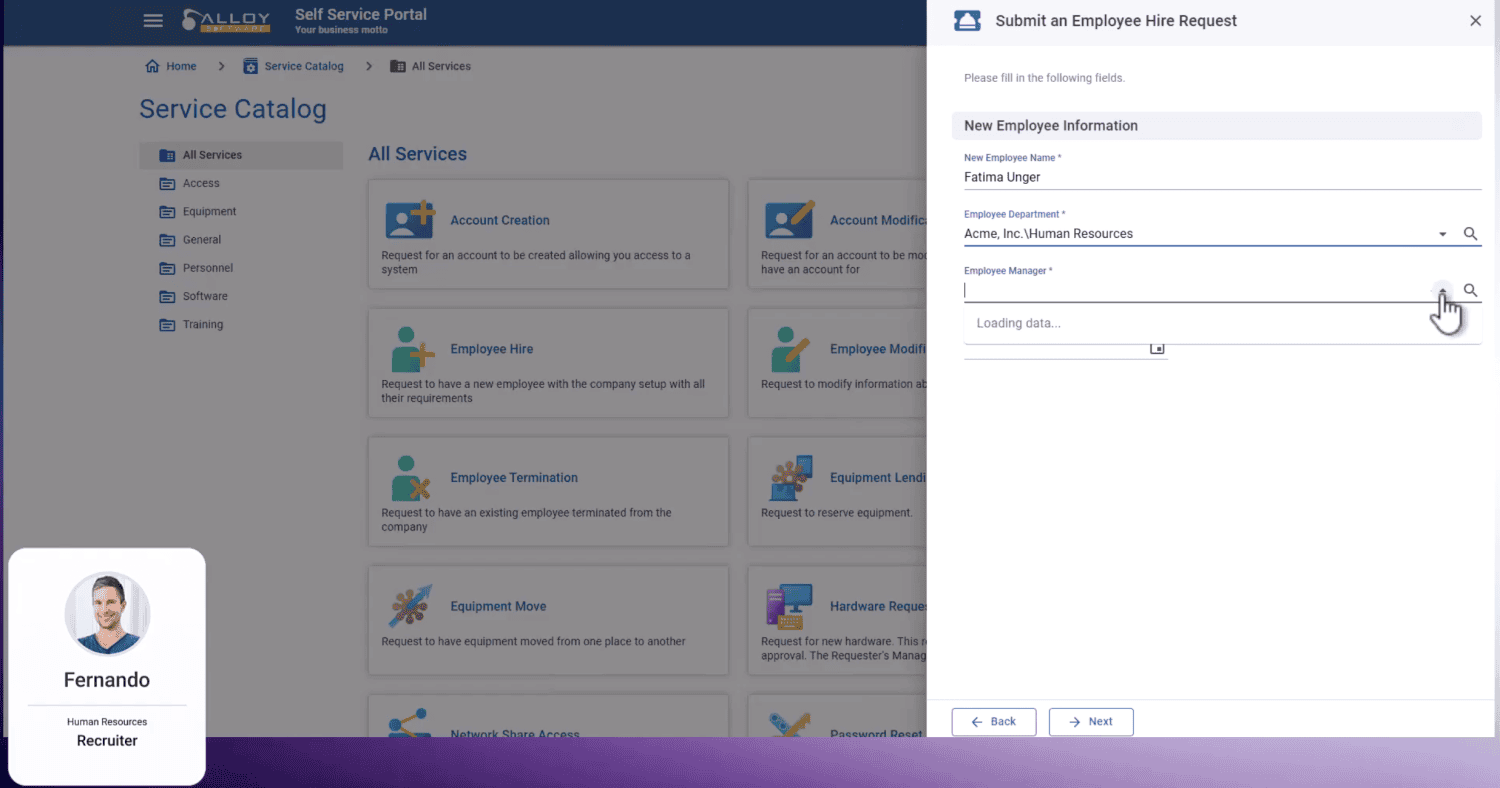Click the calendar icon on the date field

(1157, 348)
